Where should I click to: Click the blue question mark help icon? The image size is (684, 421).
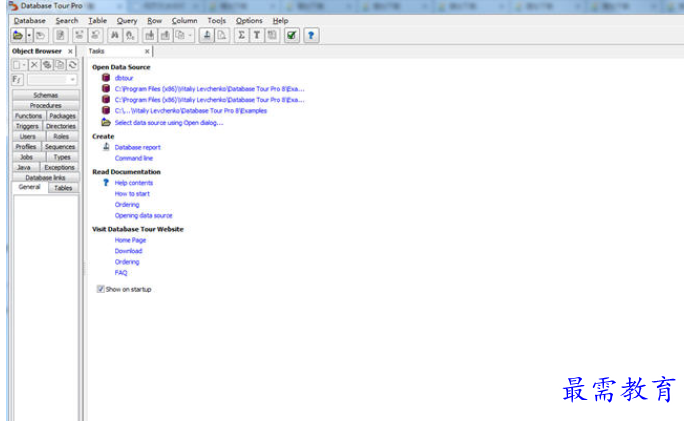(311, 35)
